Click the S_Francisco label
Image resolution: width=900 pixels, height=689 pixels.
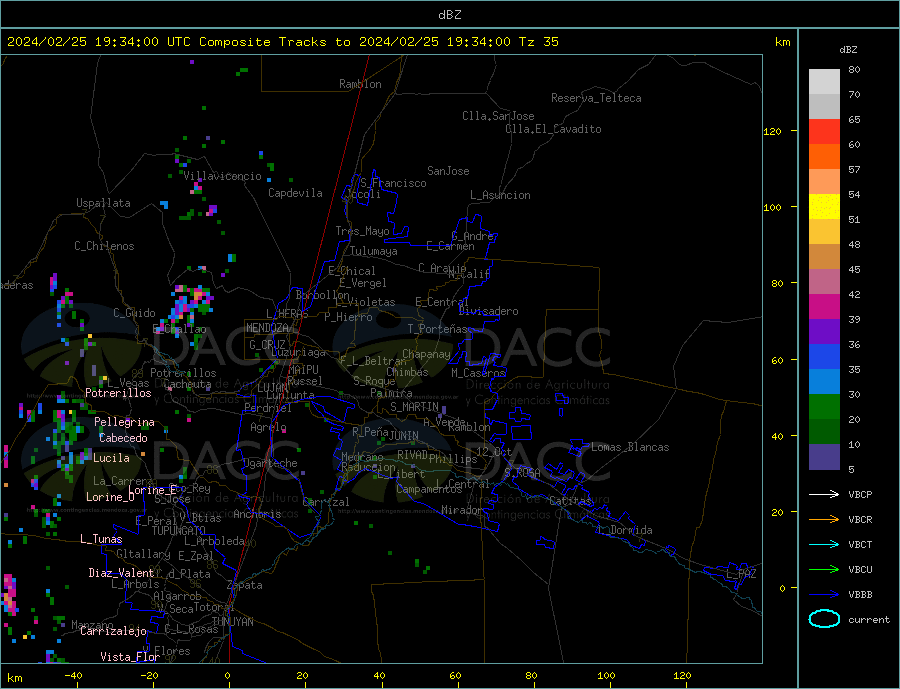(x=393, y=183)
